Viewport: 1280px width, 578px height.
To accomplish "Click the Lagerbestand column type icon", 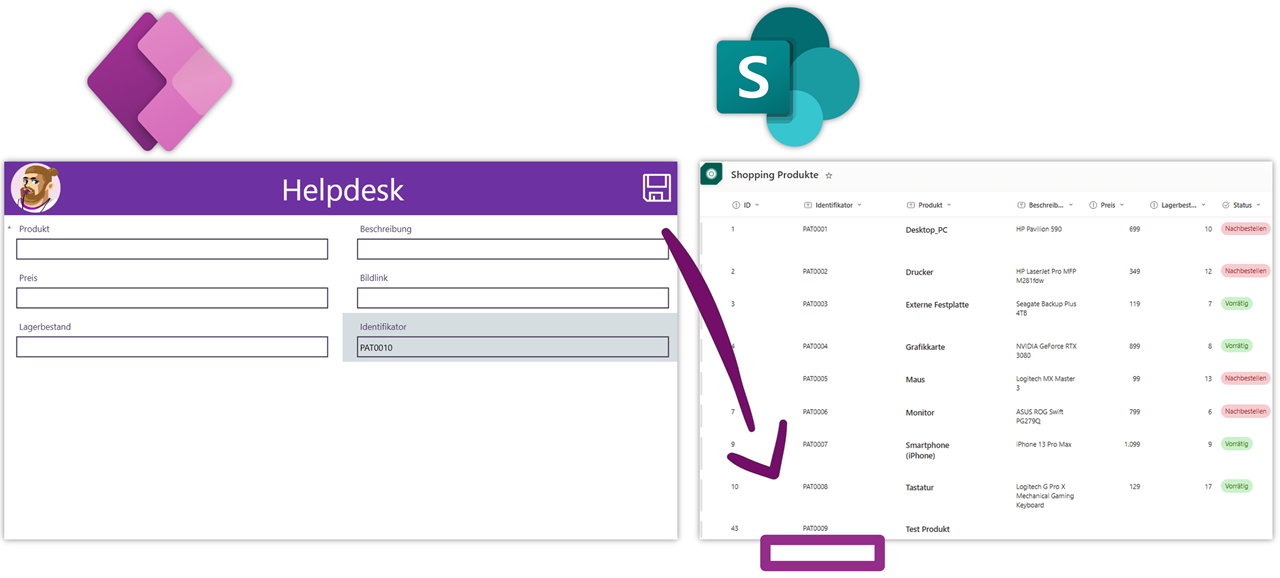I will pos(1154,205).
